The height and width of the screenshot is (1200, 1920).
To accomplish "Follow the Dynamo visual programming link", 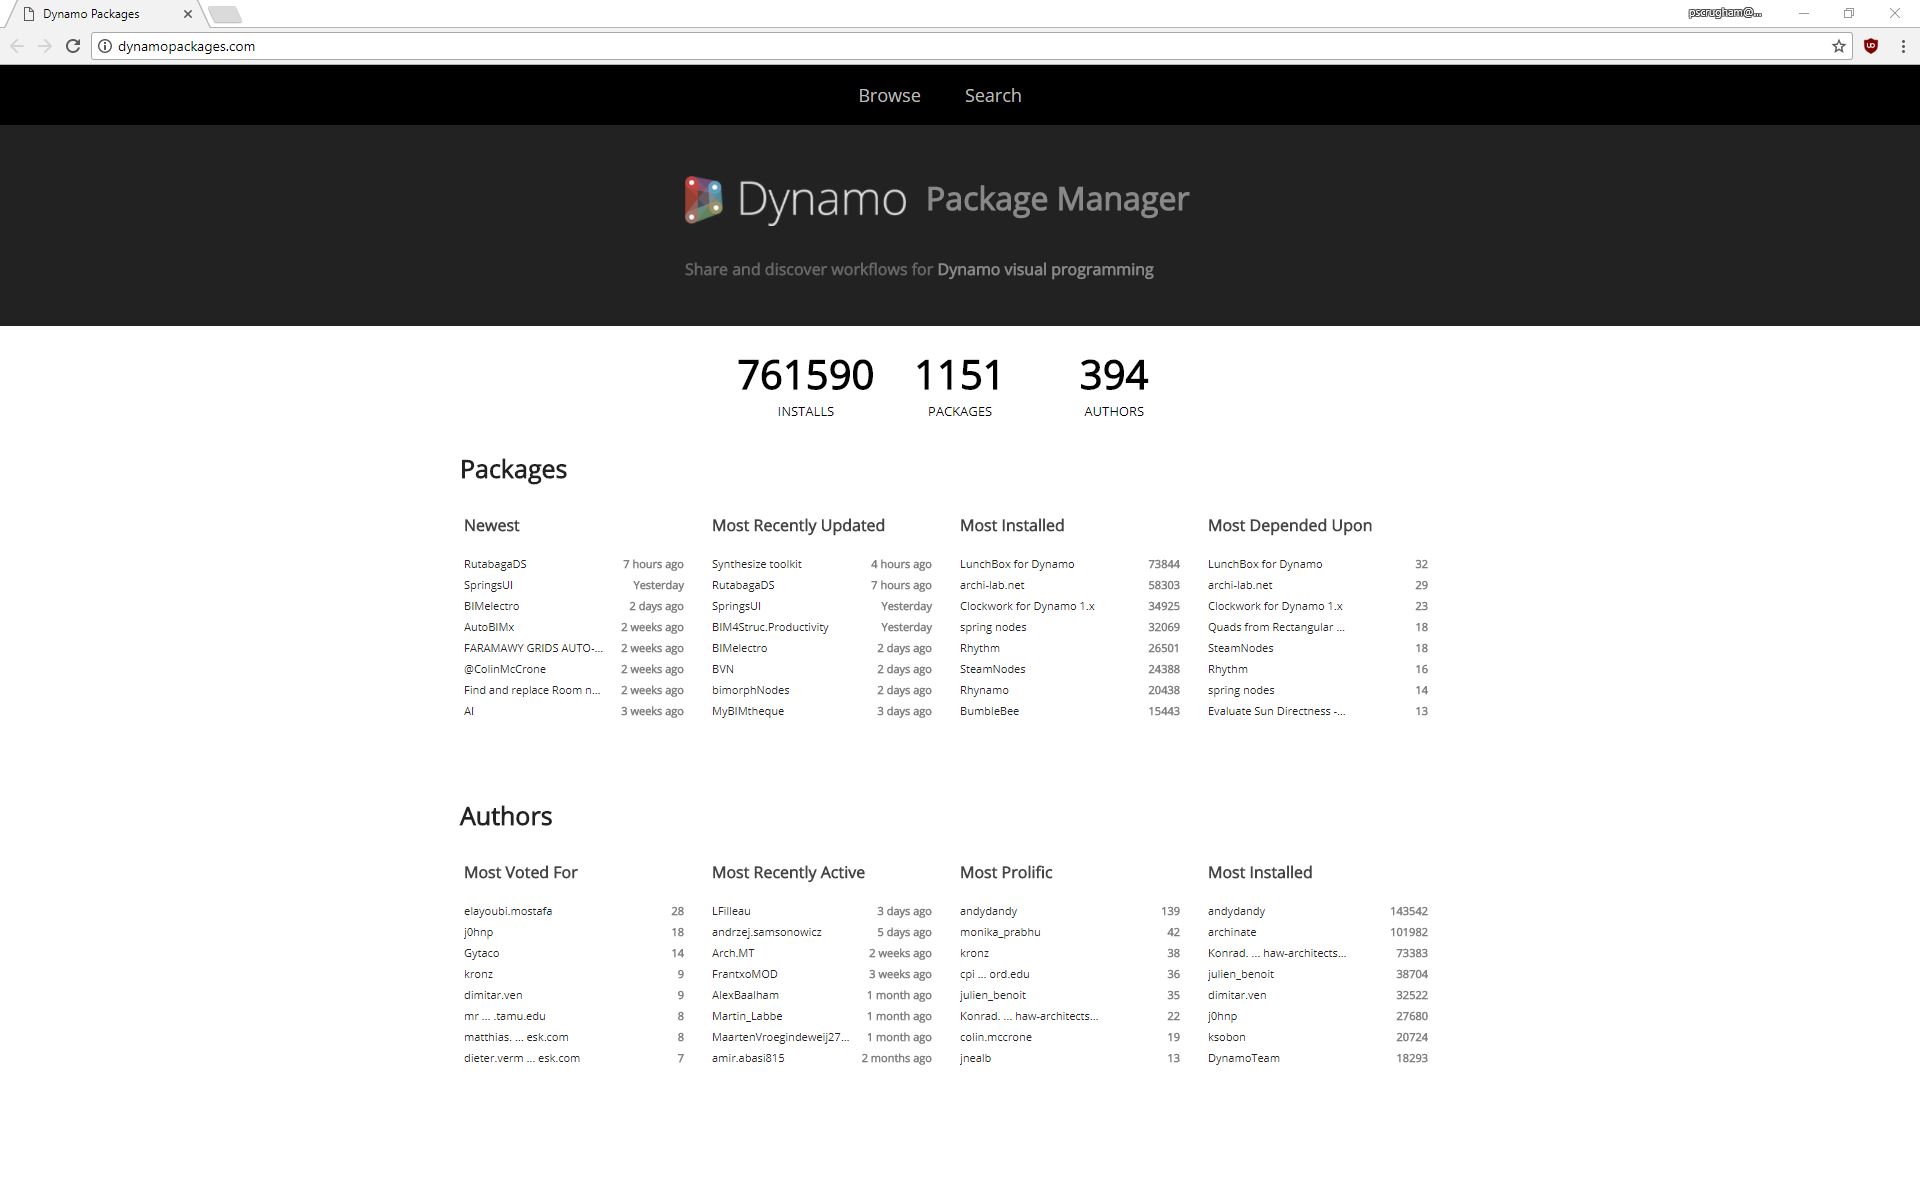I will coord(1045,269).
